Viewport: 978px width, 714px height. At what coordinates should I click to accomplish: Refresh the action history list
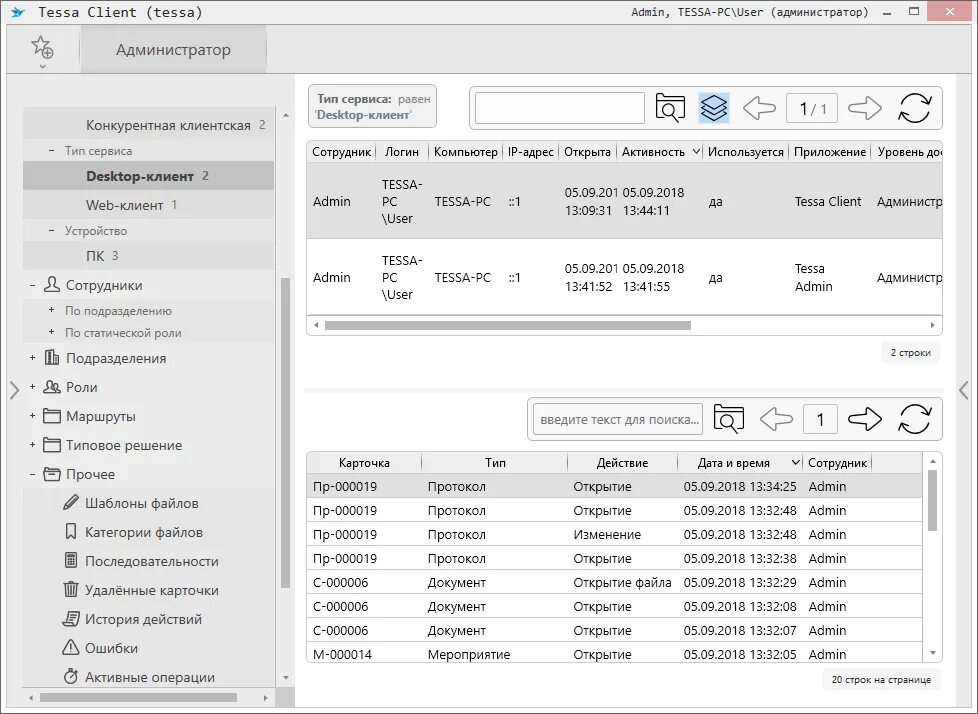coord(915,419)
